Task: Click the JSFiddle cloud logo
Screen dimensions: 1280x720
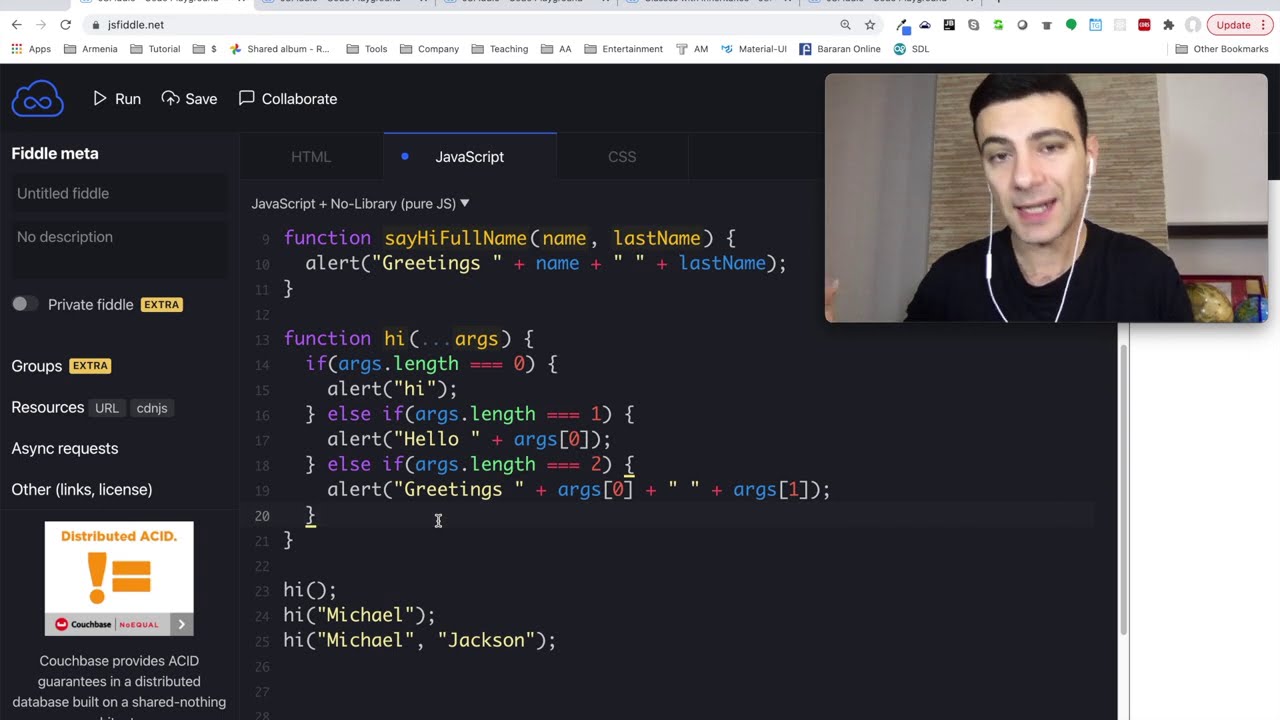Action: [38, 99]
